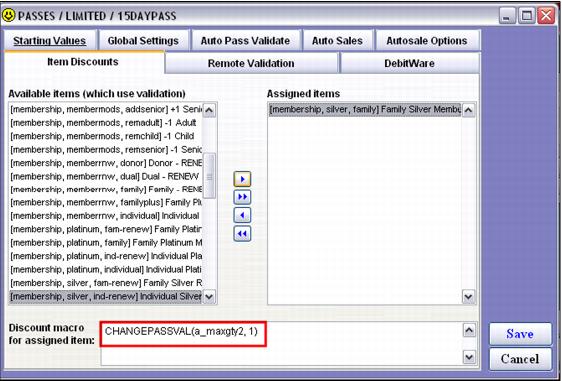Minimize the 15DAYPASS window

(x=507, y=16)
